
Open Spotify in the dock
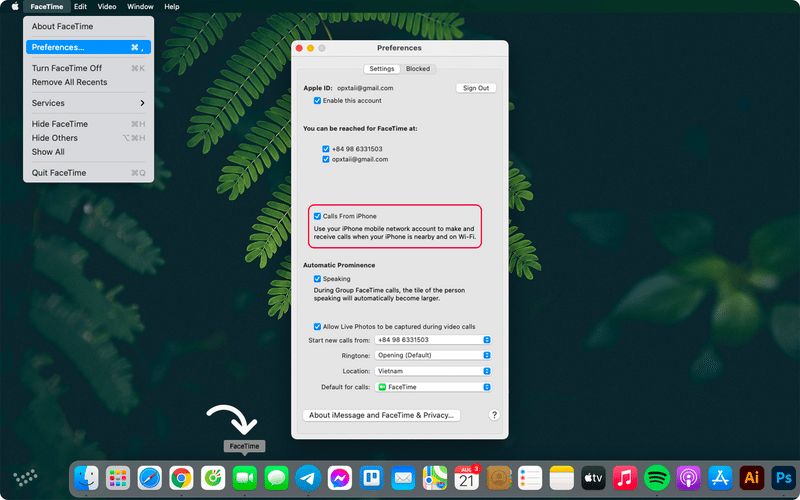tap(657, 478)
